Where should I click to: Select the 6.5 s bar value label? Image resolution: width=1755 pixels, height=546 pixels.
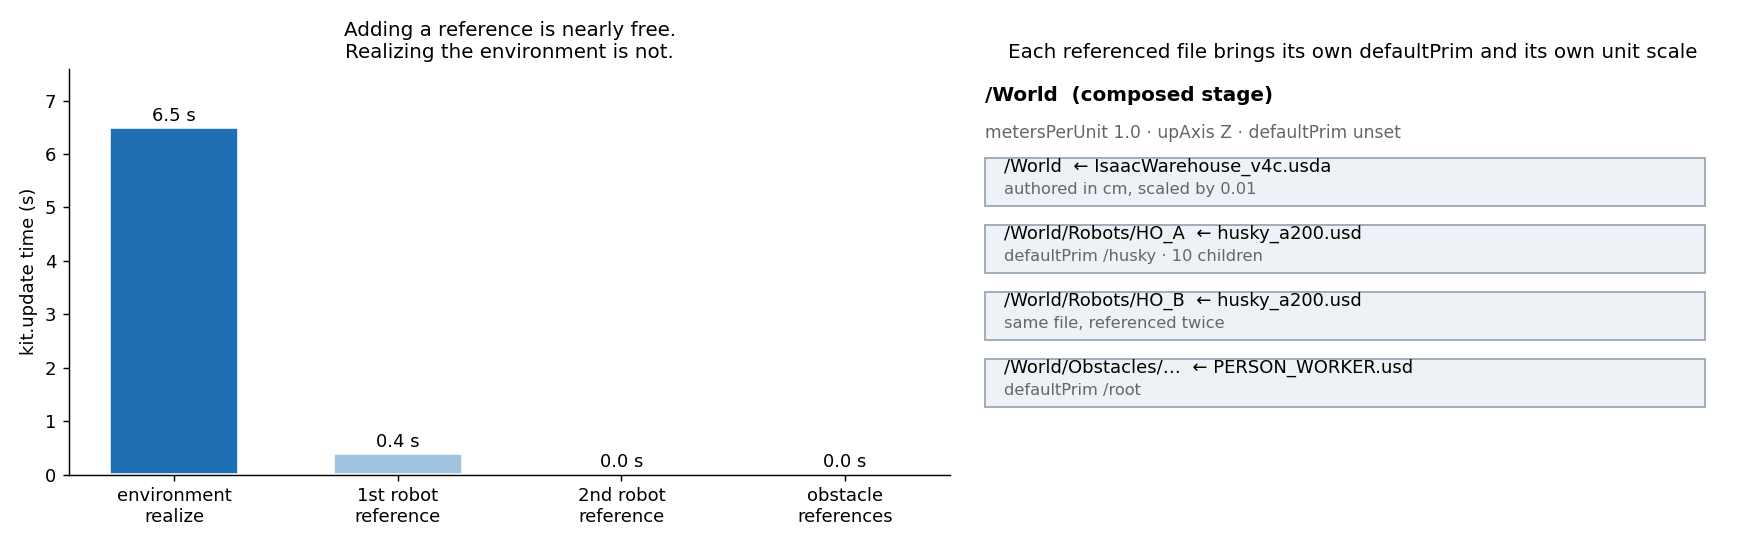coord(174,115)
